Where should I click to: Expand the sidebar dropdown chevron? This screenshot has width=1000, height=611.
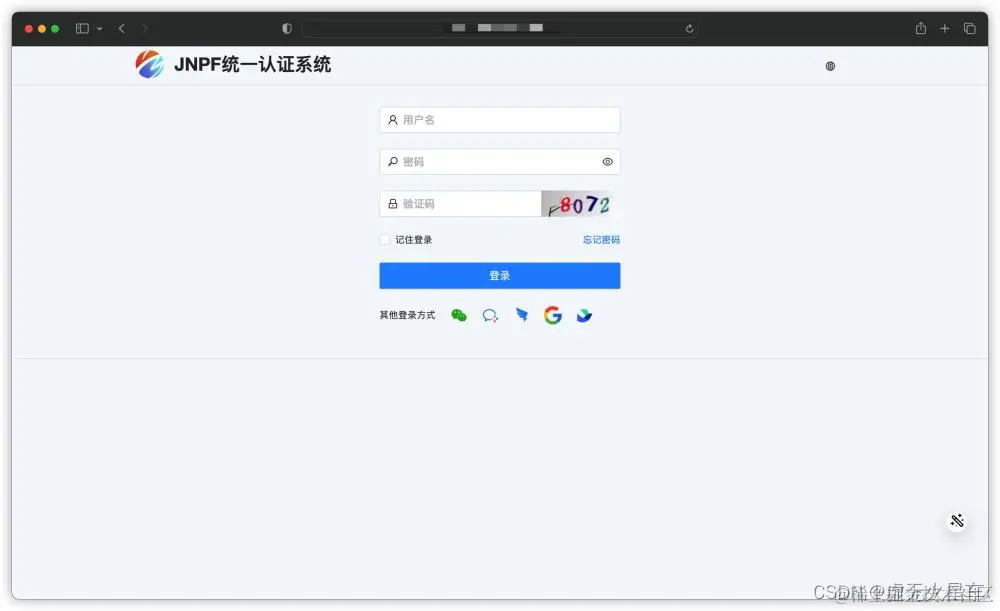point(99,29)
